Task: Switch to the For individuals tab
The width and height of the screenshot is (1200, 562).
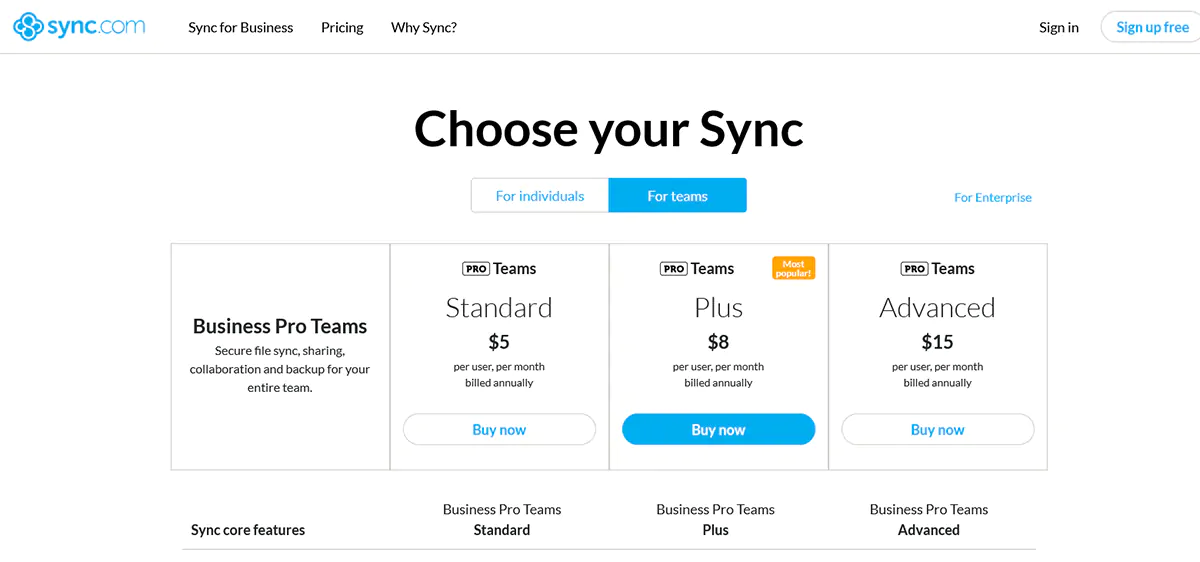Action: (540, 196)
